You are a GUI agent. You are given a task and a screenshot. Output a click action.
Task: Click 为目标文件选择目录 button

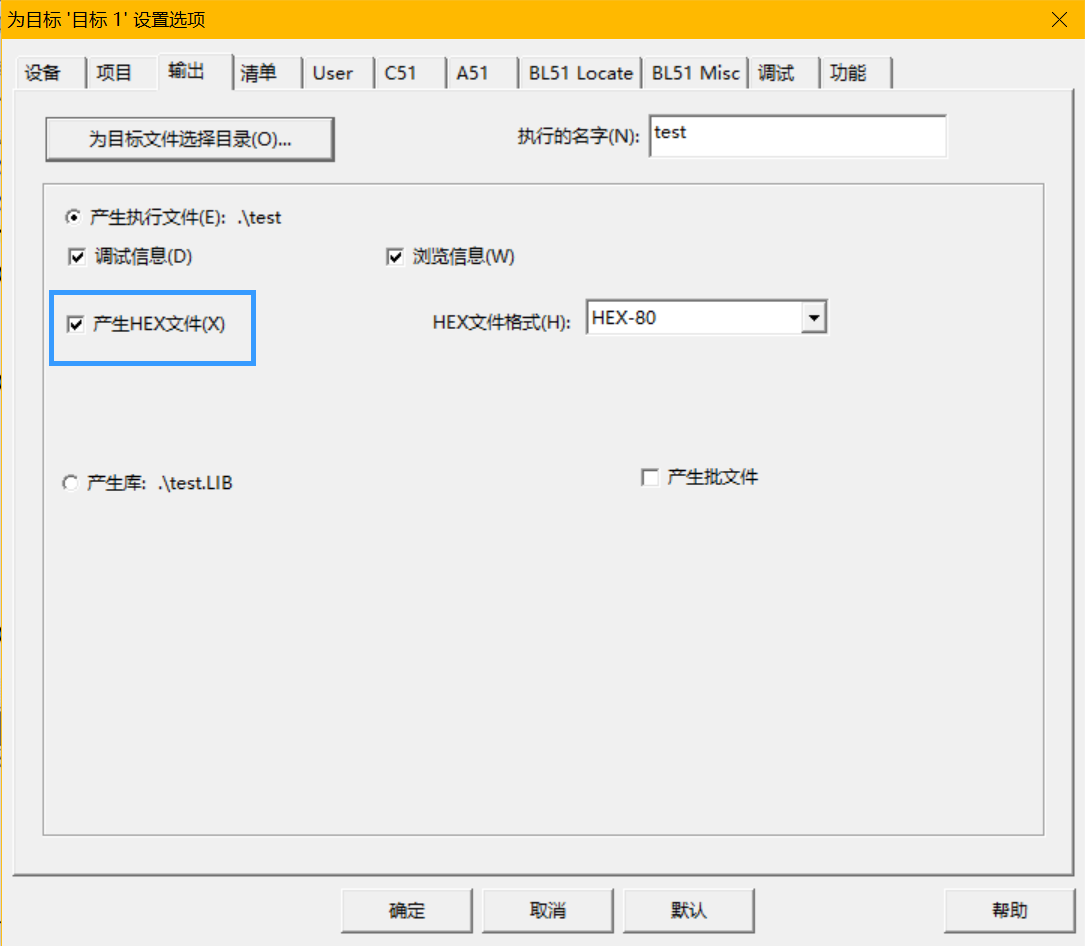click(x=190, y=140)
